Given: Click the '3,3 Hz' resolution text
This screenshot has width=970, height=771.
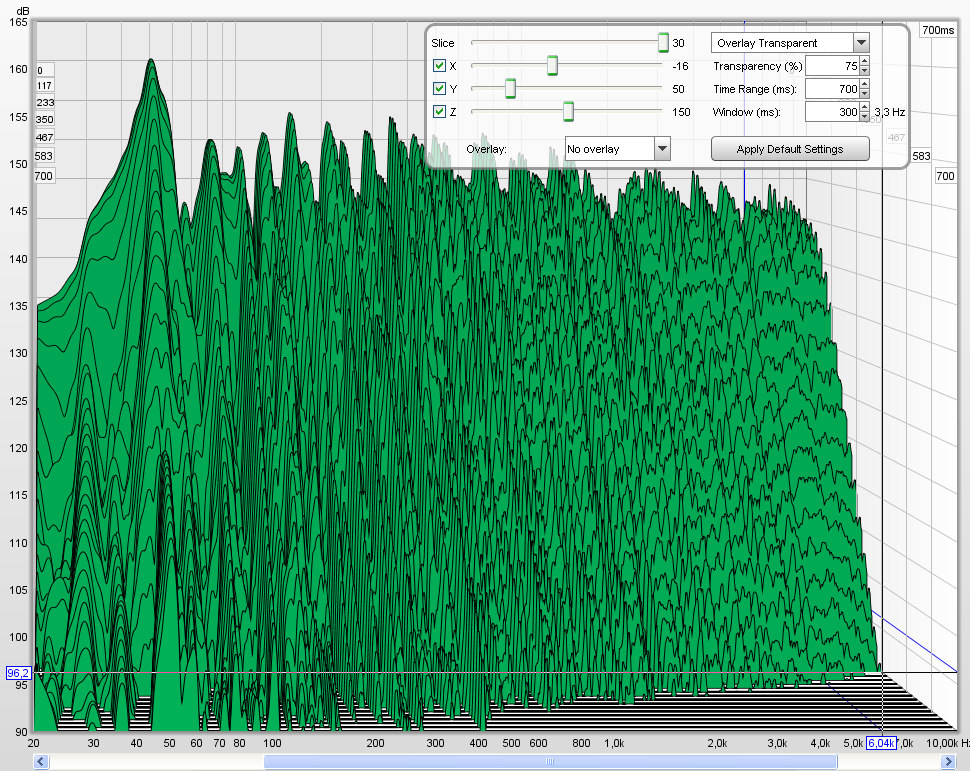Looking at the screenshot, I should [890, 112].
